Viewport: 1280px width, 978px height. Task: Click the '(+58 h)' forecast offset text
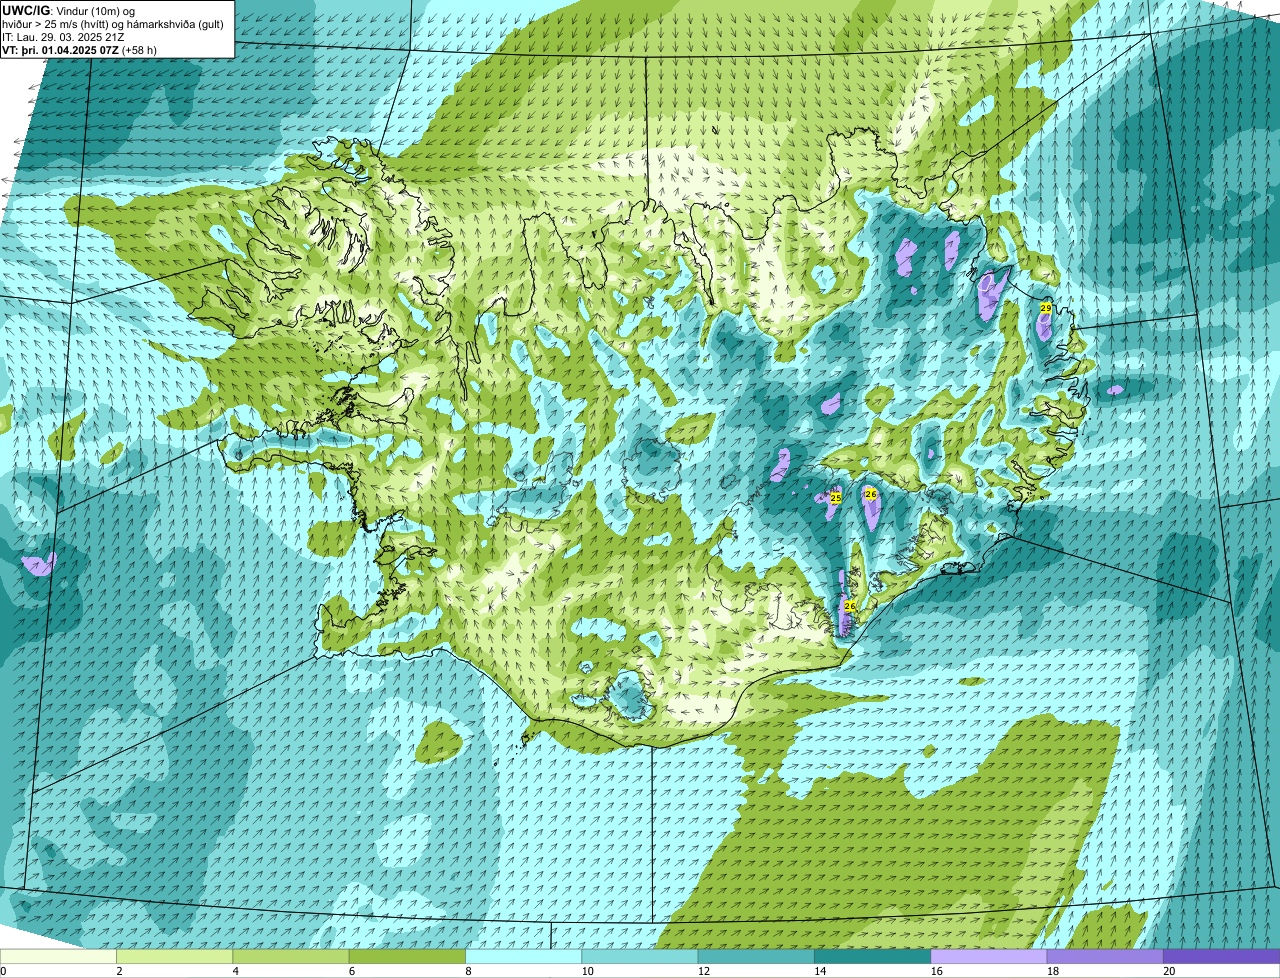coord(139,50)
